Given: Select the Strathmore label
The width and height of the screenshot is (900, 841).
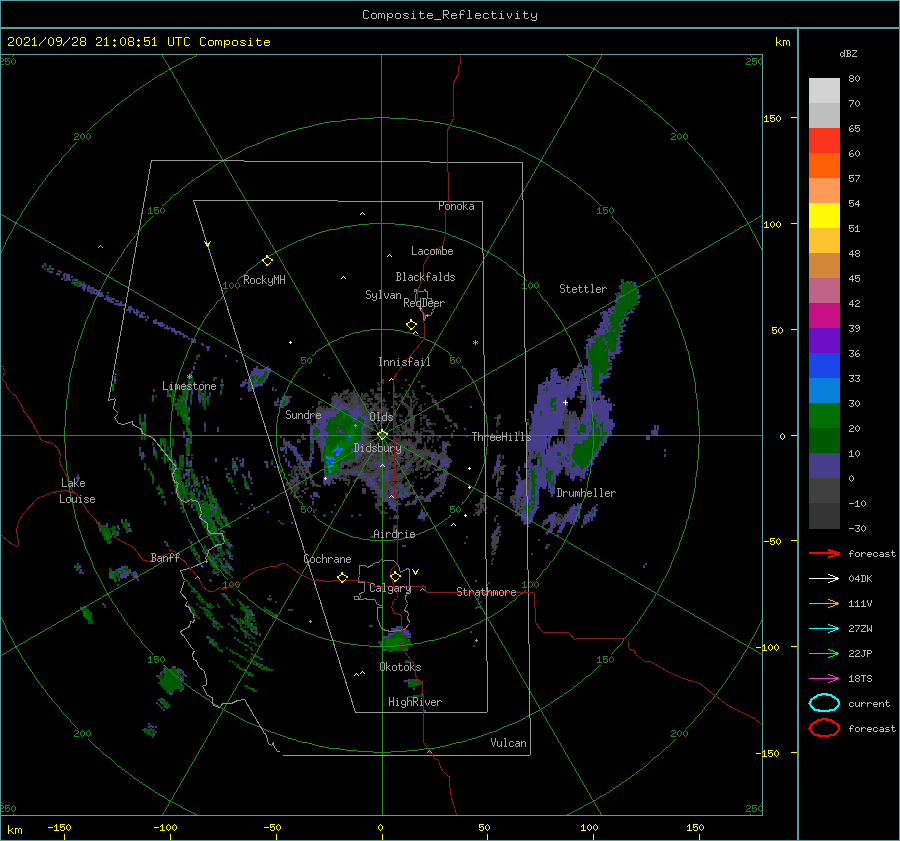Looking at the screenshot, I should [x=486, y=592].
